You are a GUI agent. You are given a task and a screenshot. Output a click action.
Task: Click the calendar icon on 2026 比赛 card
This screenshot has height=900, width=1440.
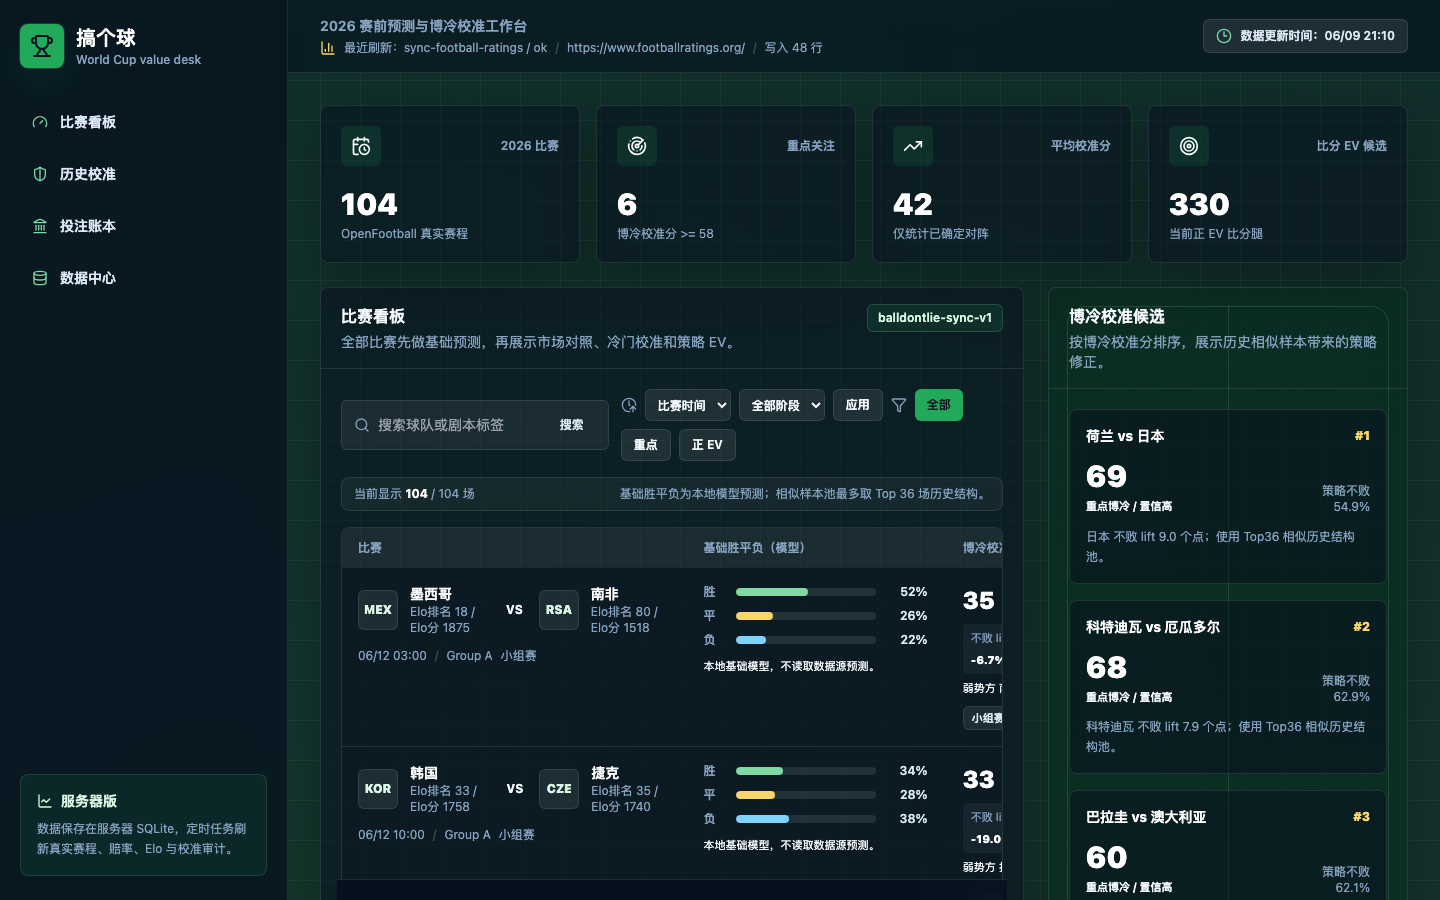pos(361,146)
